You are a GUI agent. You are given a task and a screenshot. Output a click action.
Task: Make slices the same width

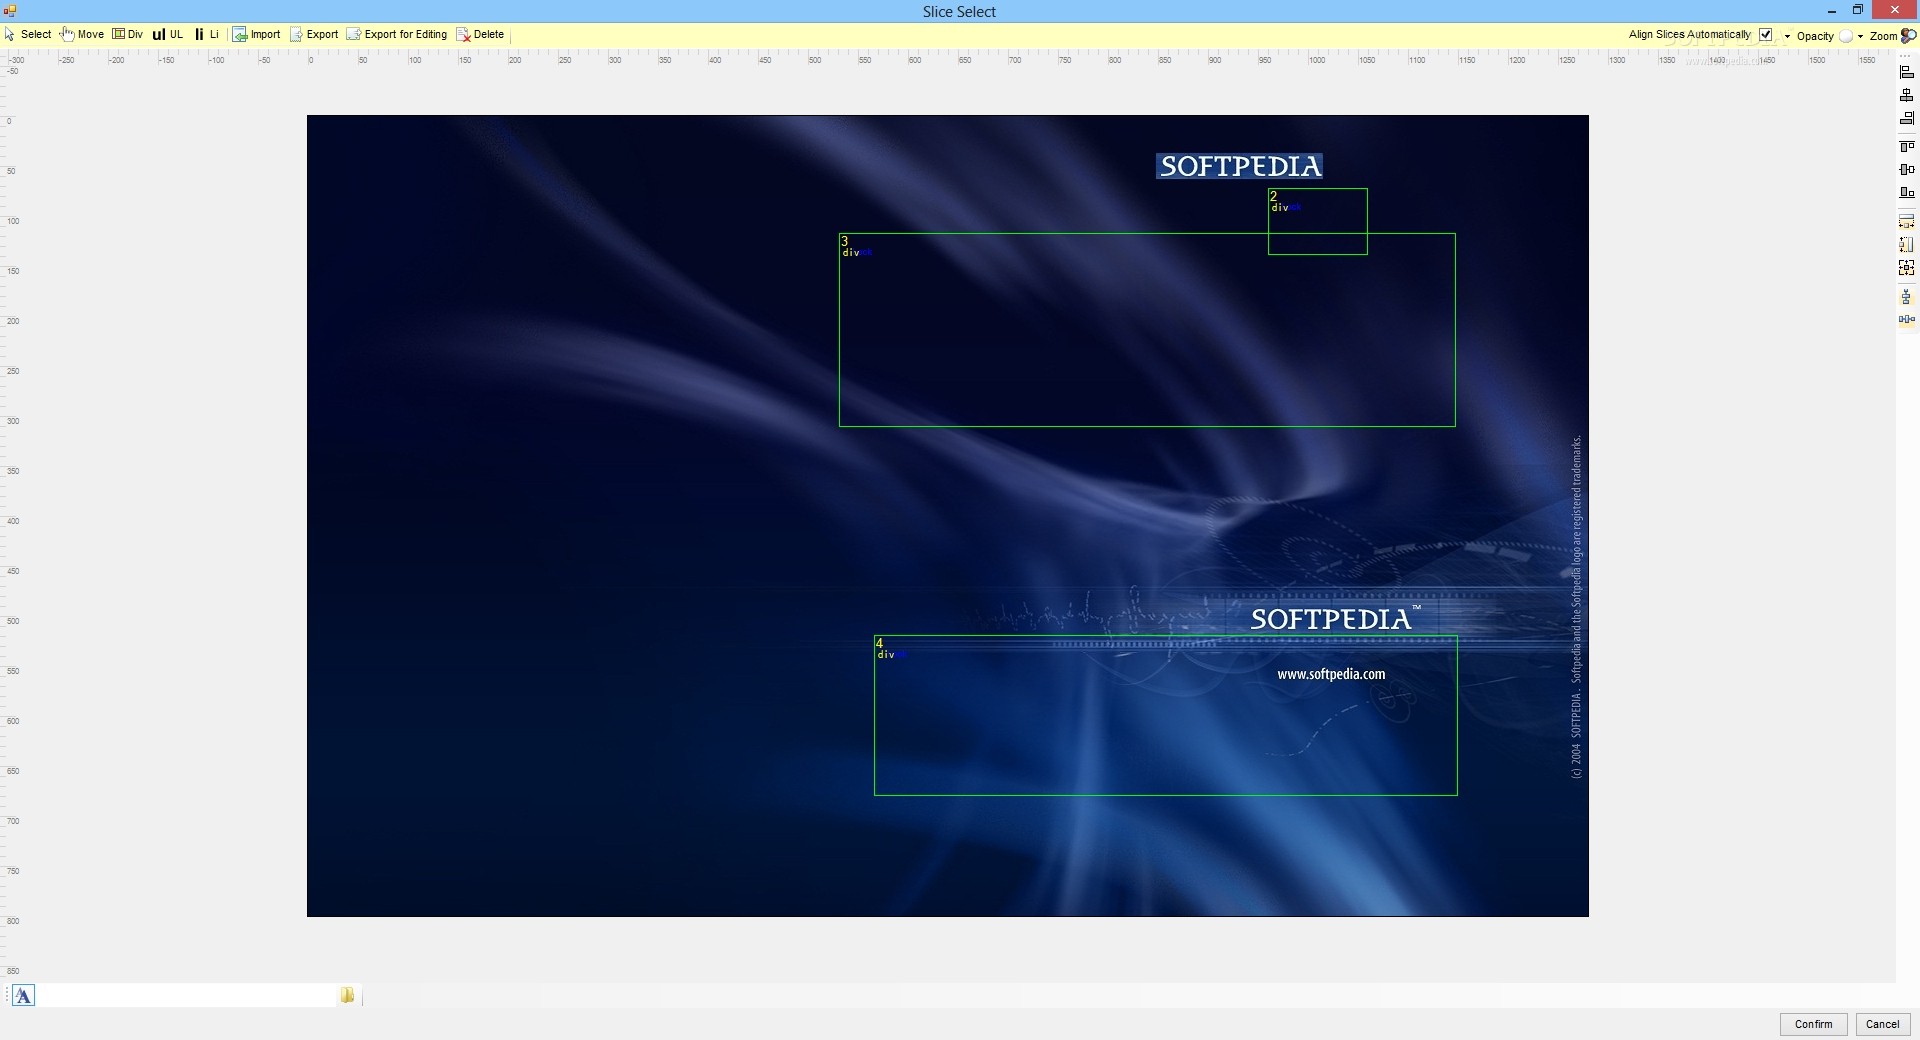point(1907,221)
